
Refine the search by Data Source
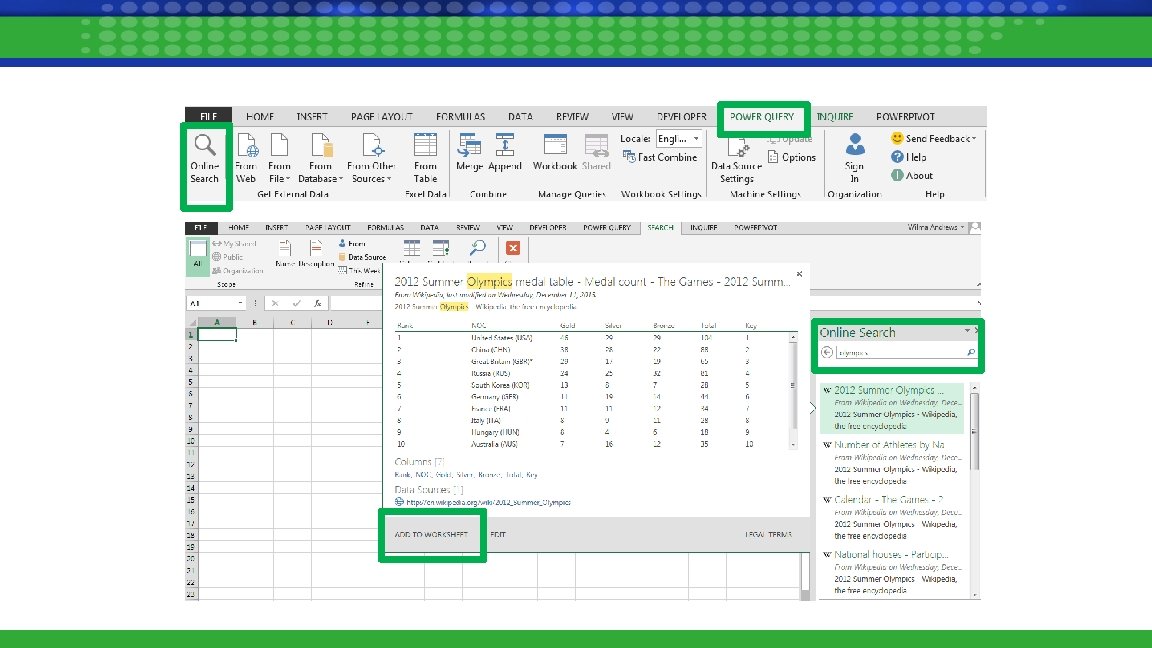[362, 257]
